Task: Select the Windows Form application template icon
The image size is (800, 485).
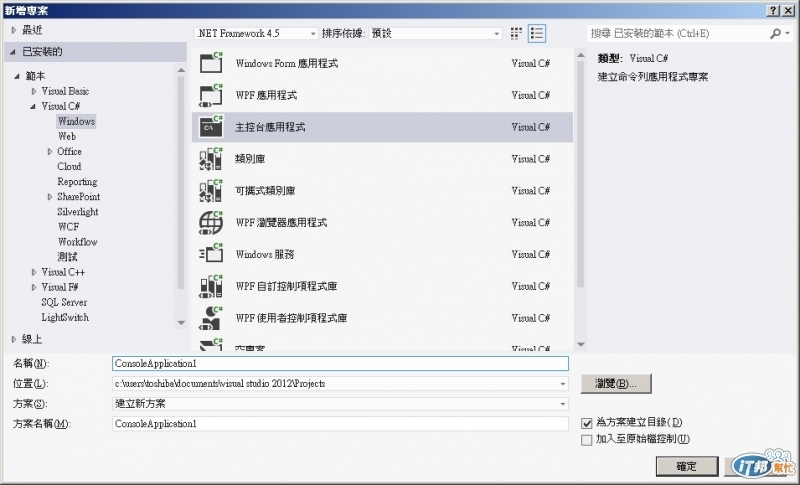Action: click(x=211, y=63)
